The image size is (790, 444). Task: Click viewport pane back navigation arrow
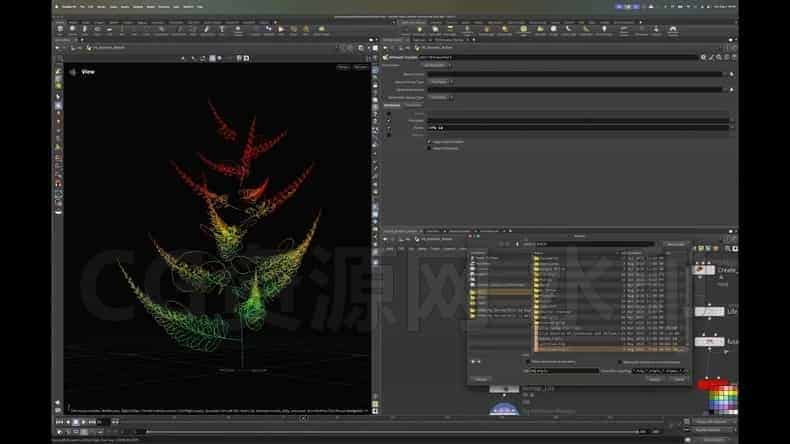[58, 48]
